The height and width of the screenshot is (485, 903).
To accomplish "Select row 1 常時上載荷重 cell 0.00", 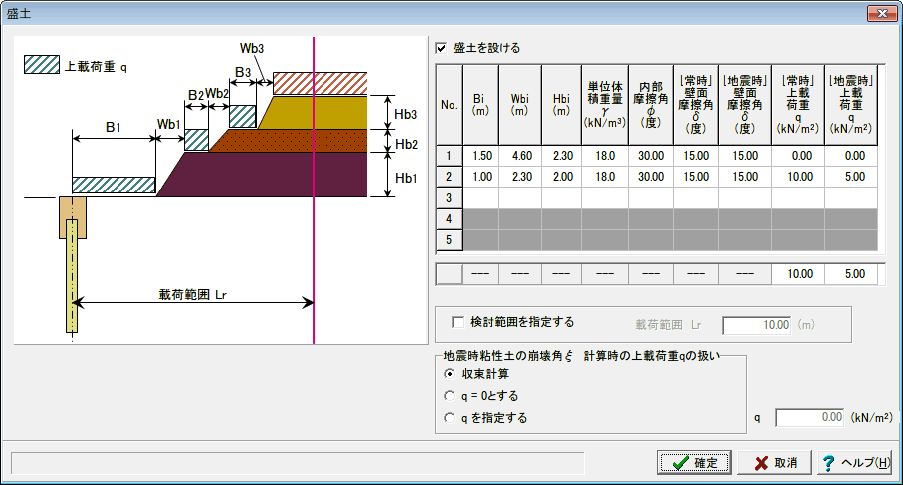I will click(798, 156).
